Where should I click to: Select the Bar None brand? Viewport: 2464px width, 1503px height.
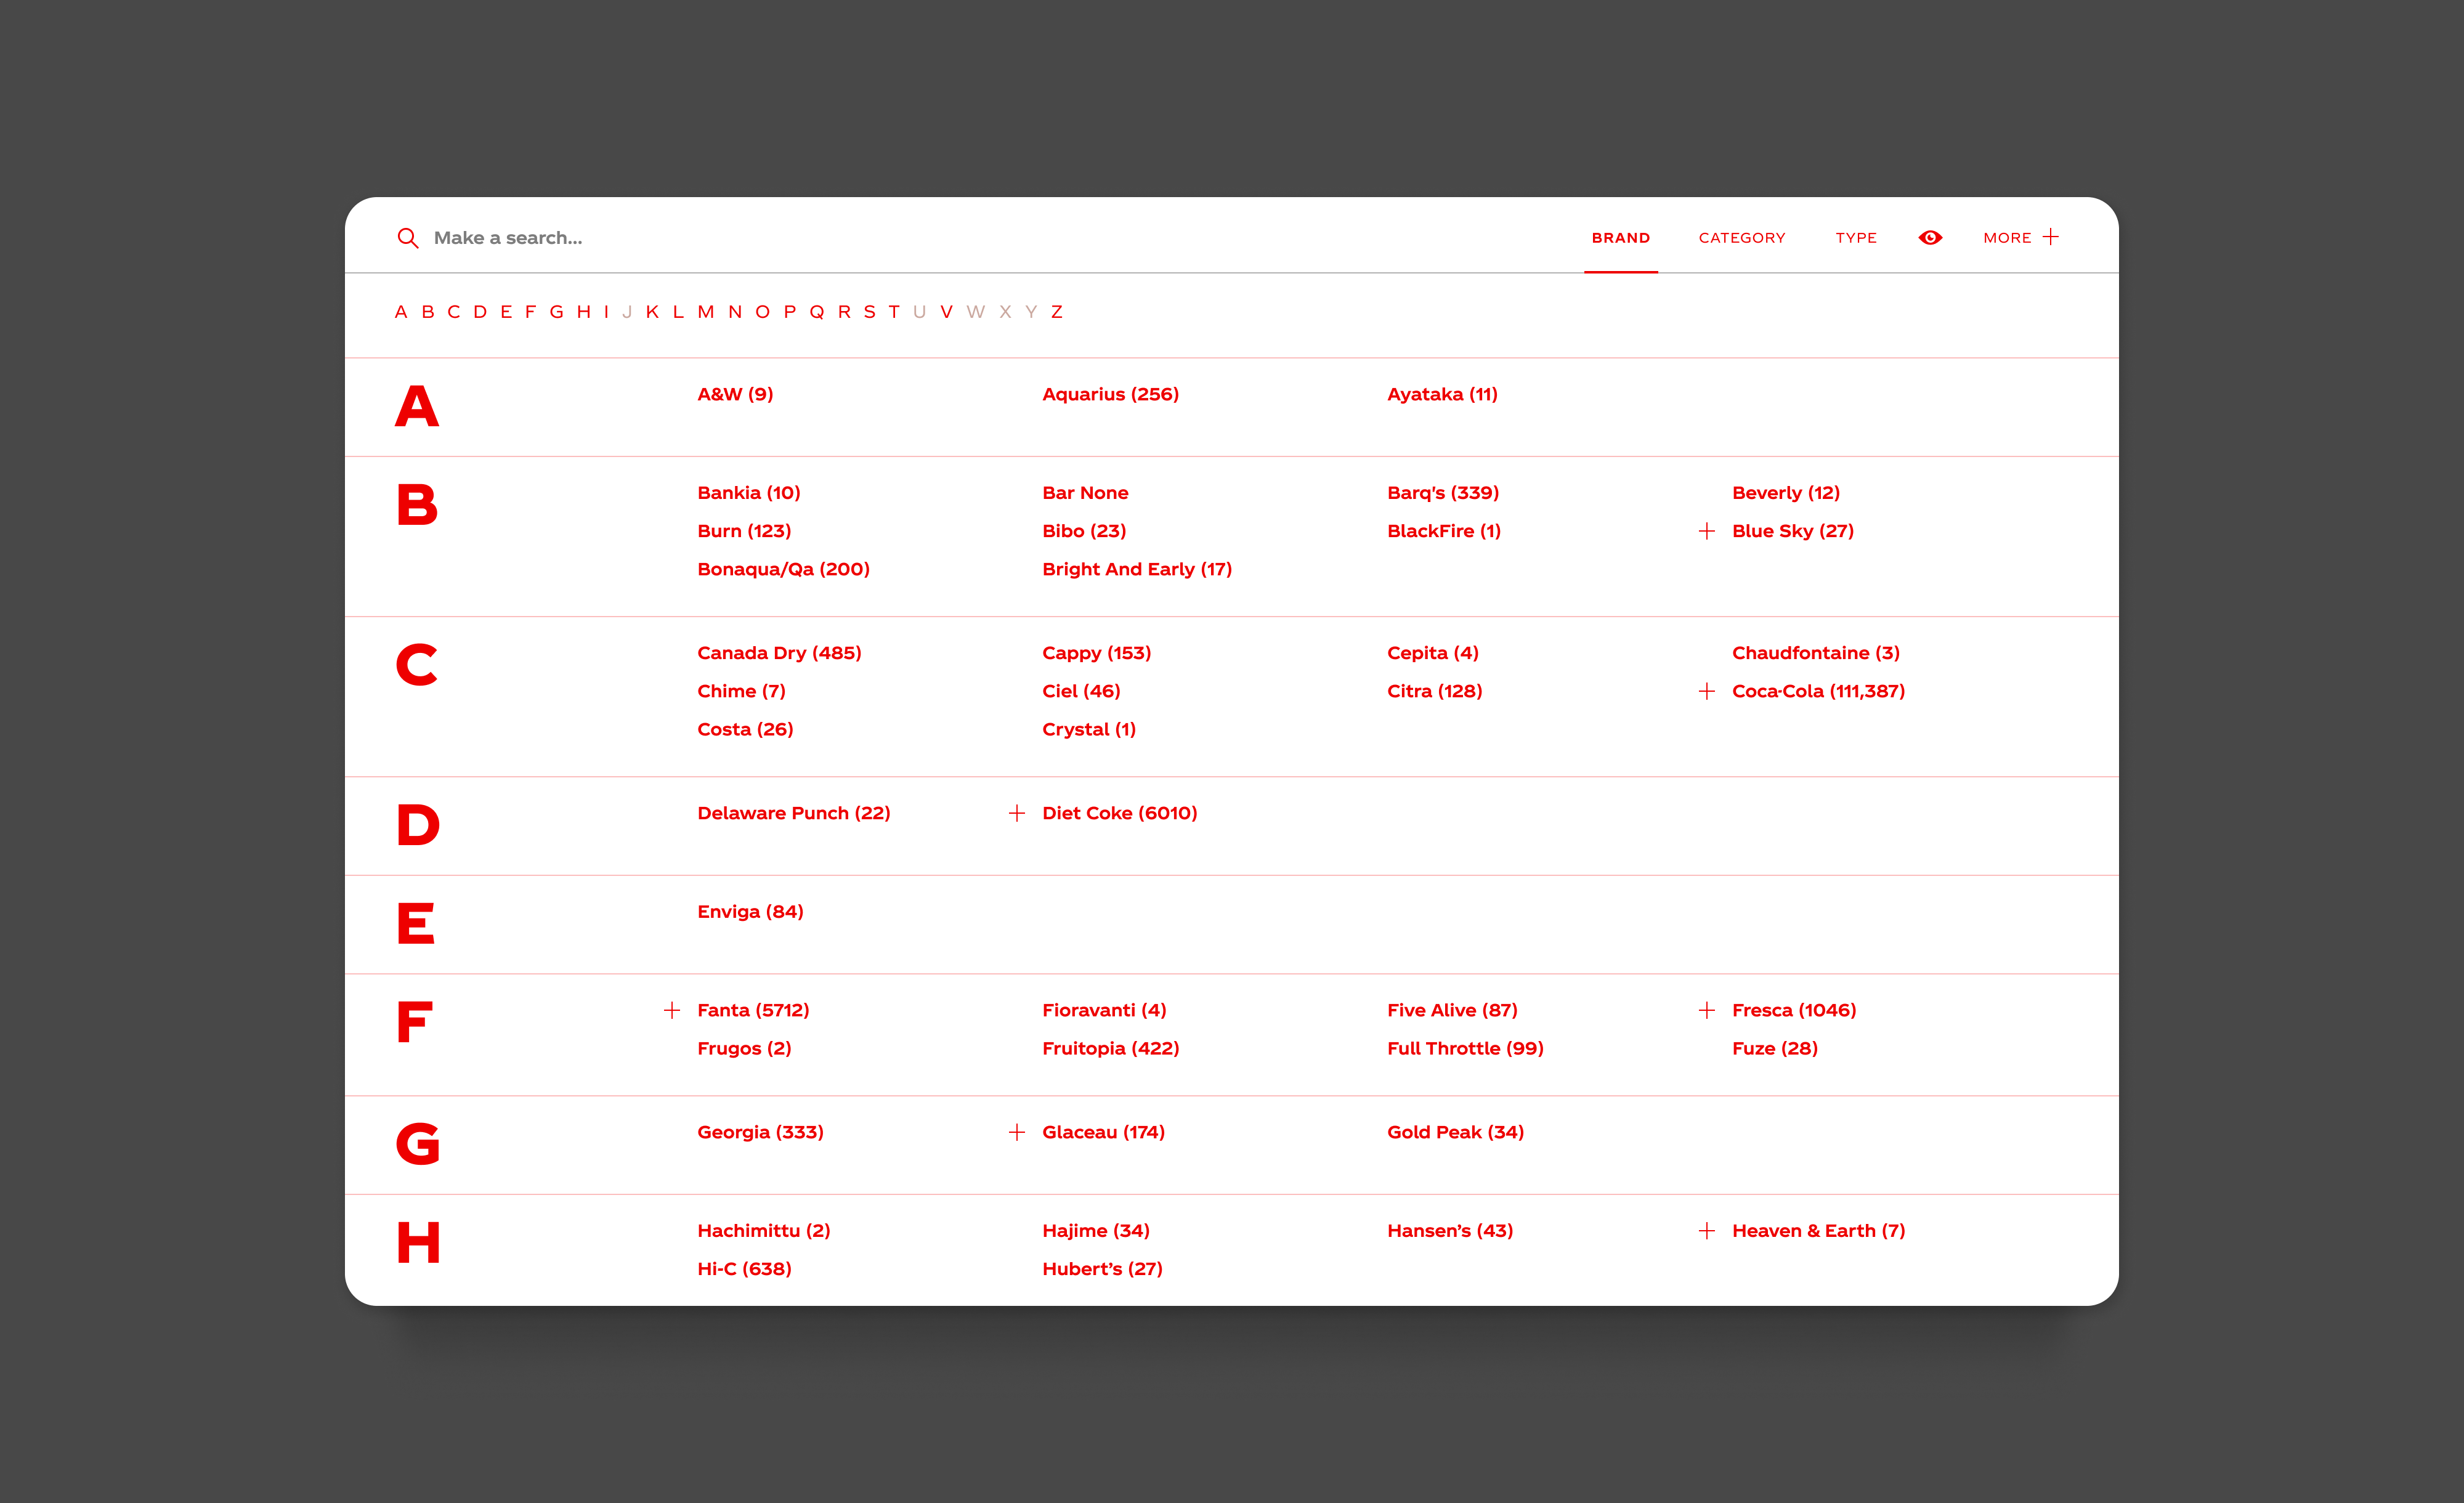1085,493
